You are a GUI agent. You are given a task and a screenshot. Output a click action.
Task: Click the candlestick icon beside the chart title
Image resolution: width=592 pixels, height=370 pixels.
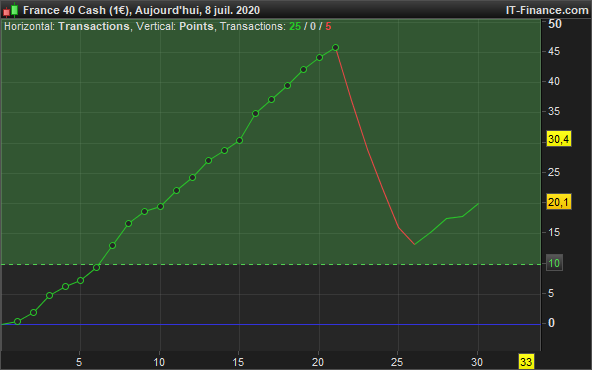point(11,10)
